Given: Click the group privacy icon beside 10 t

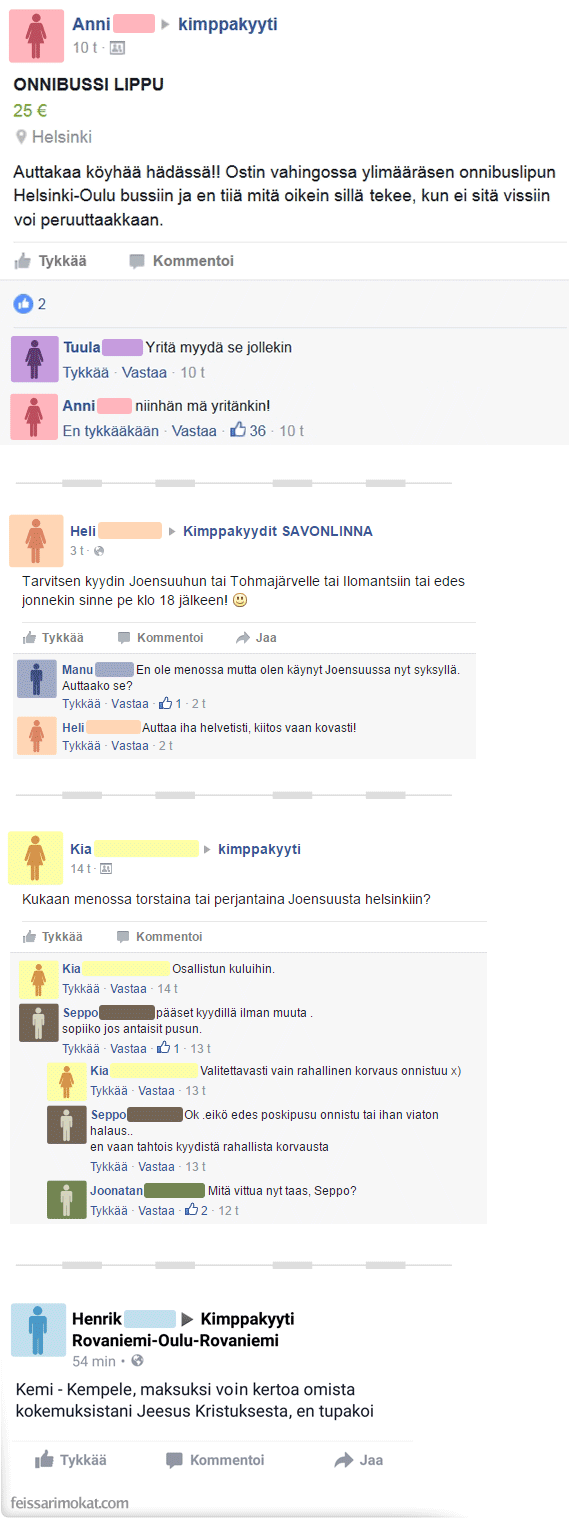Looking at the screenshot, I should click(117, 47).
